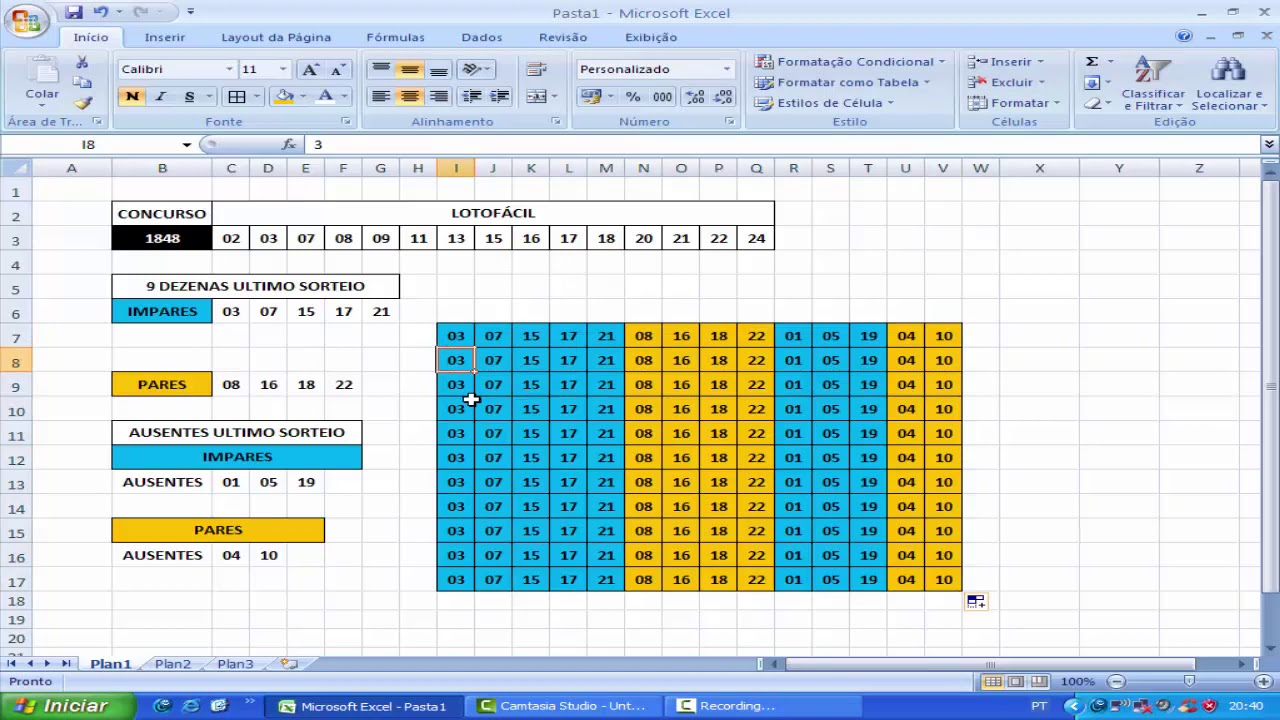This screenshot has height=720, width=1280.
Task: Click the Inserir cells button
Action: [x=1006, y=62]
